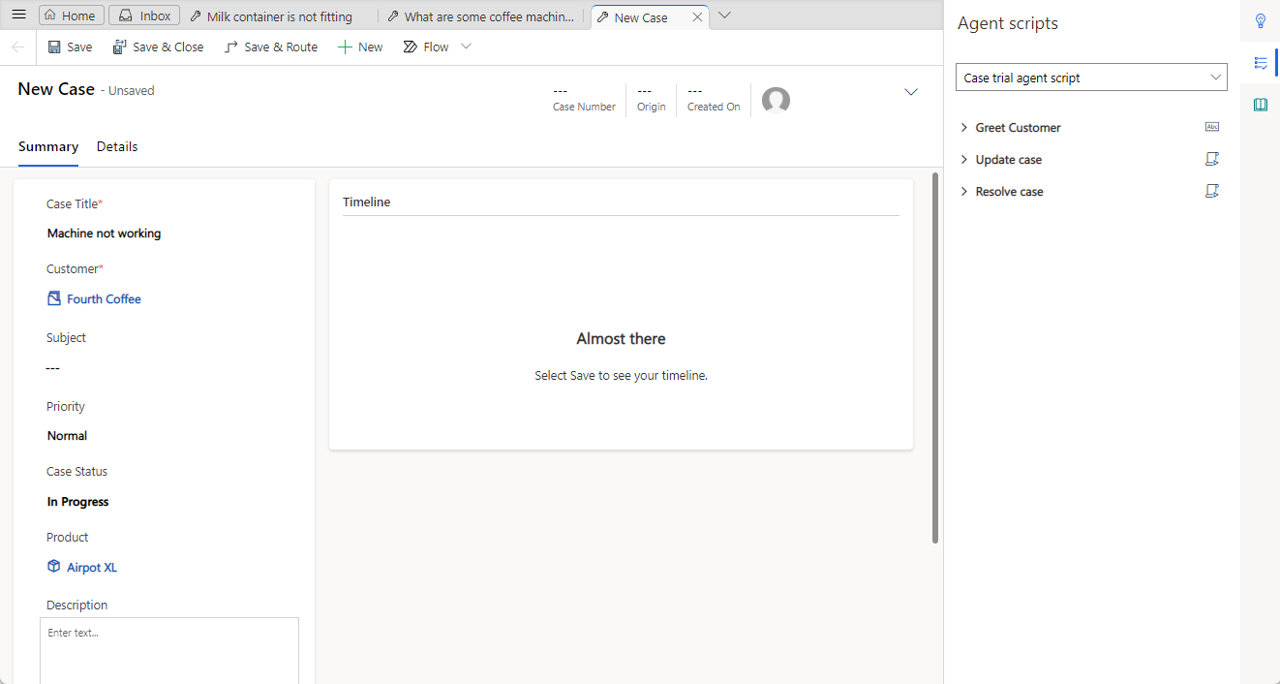1280x684 pixels.
Task: Open the knowledge articles book icon
Action: (x=1261, y=104)
